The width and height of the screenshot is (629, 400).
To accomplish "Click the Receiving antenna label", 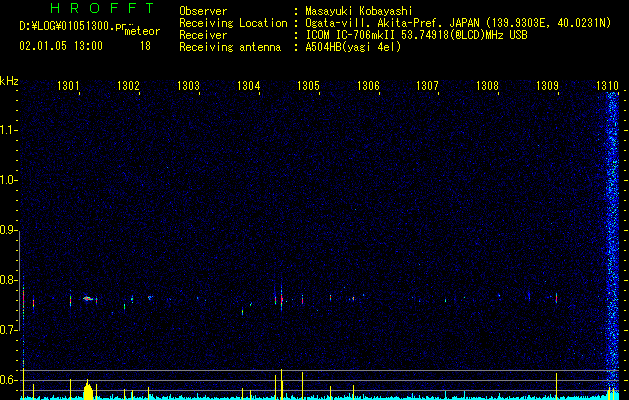I will coord(230,47).
